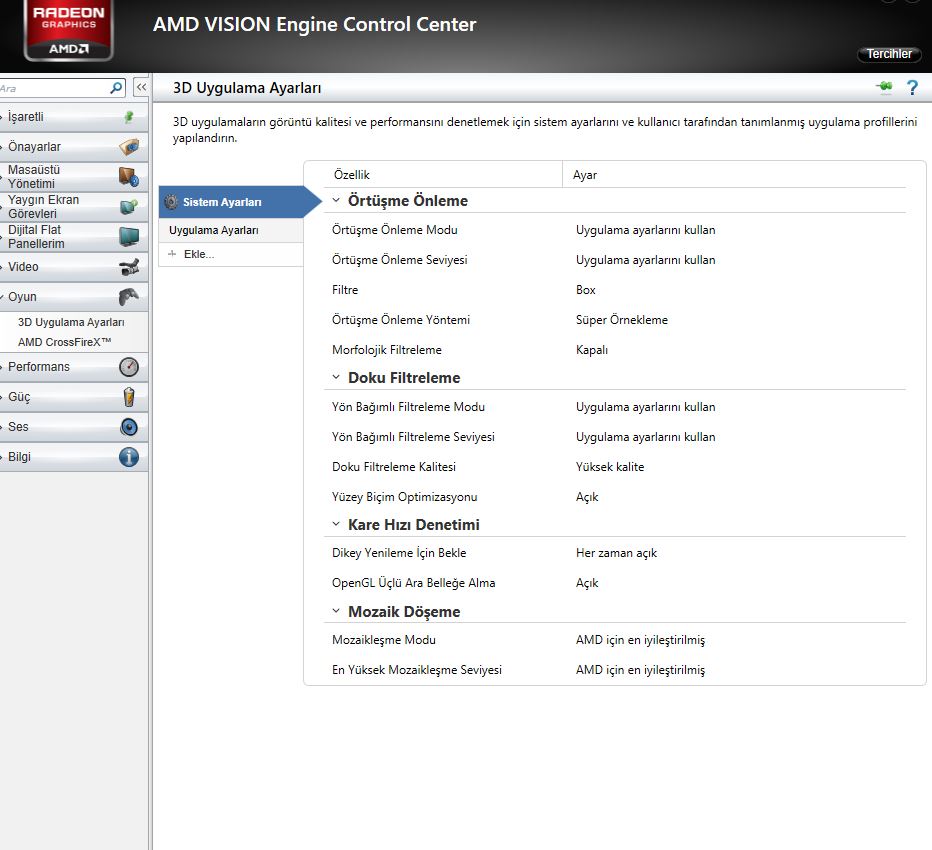This screenshot has height=850, width=932.
Task: Change Filtre value Box
Action: coord(585,290)
